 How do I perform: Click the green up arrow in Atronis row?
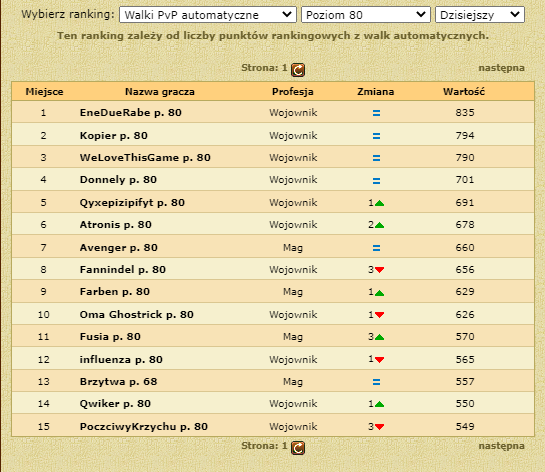[380, 225]
